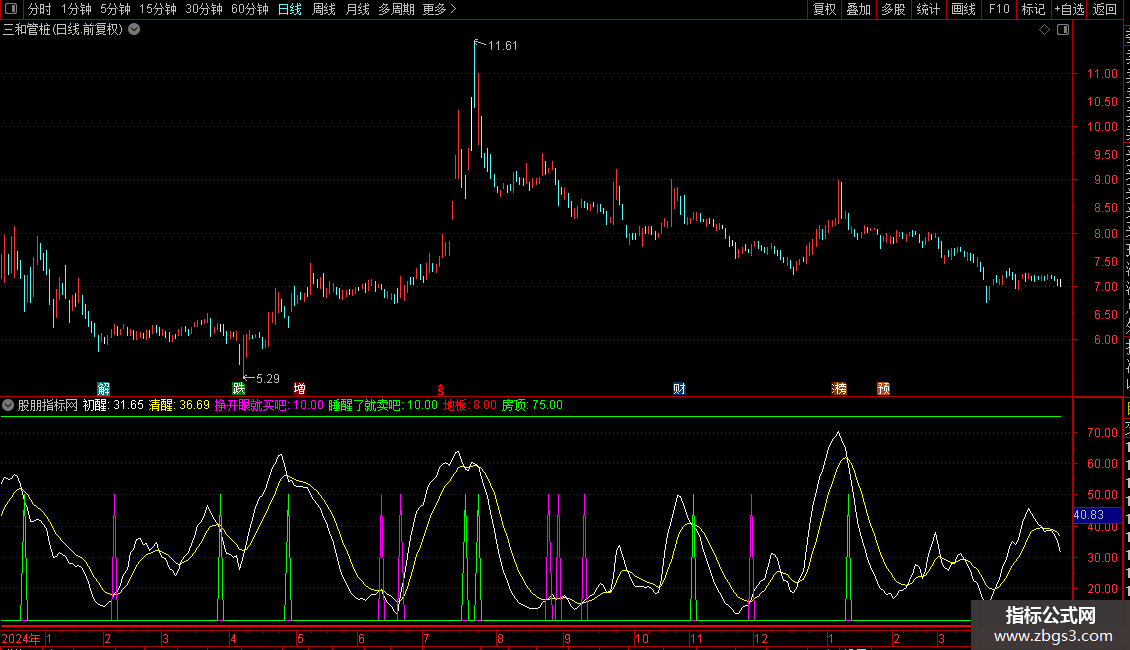1130x650 pixels.
Task: Open the F10 company info button
Action: click(998, 9)
